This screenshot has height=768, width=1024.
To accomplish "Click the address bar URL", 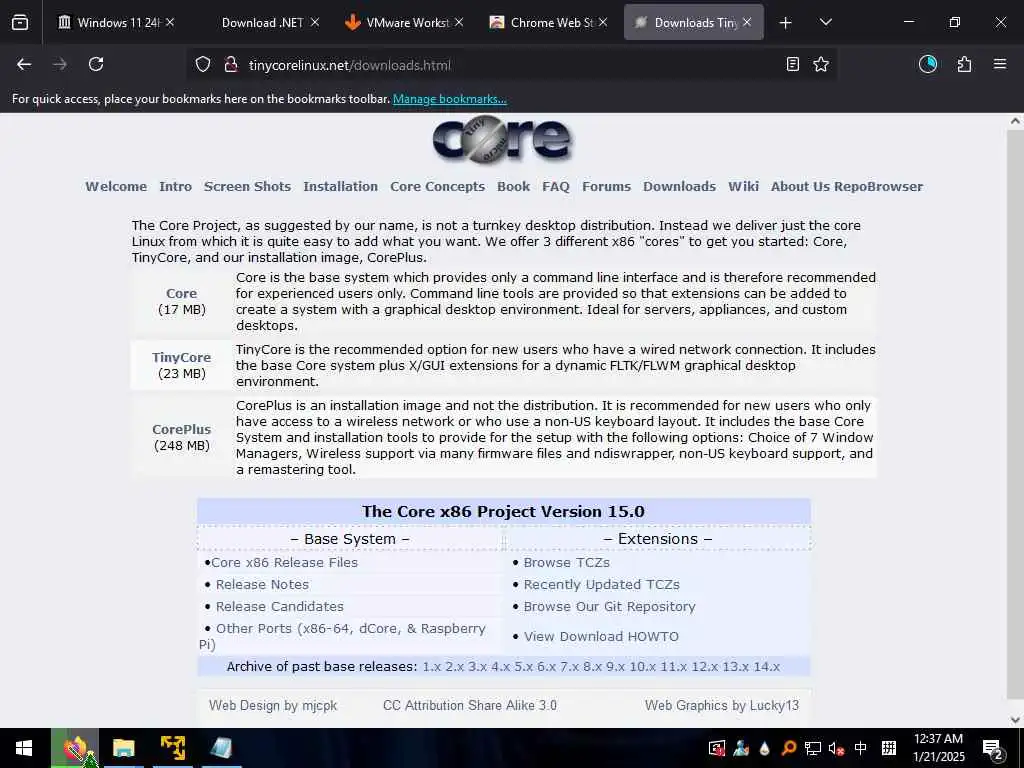I will 349,65.
